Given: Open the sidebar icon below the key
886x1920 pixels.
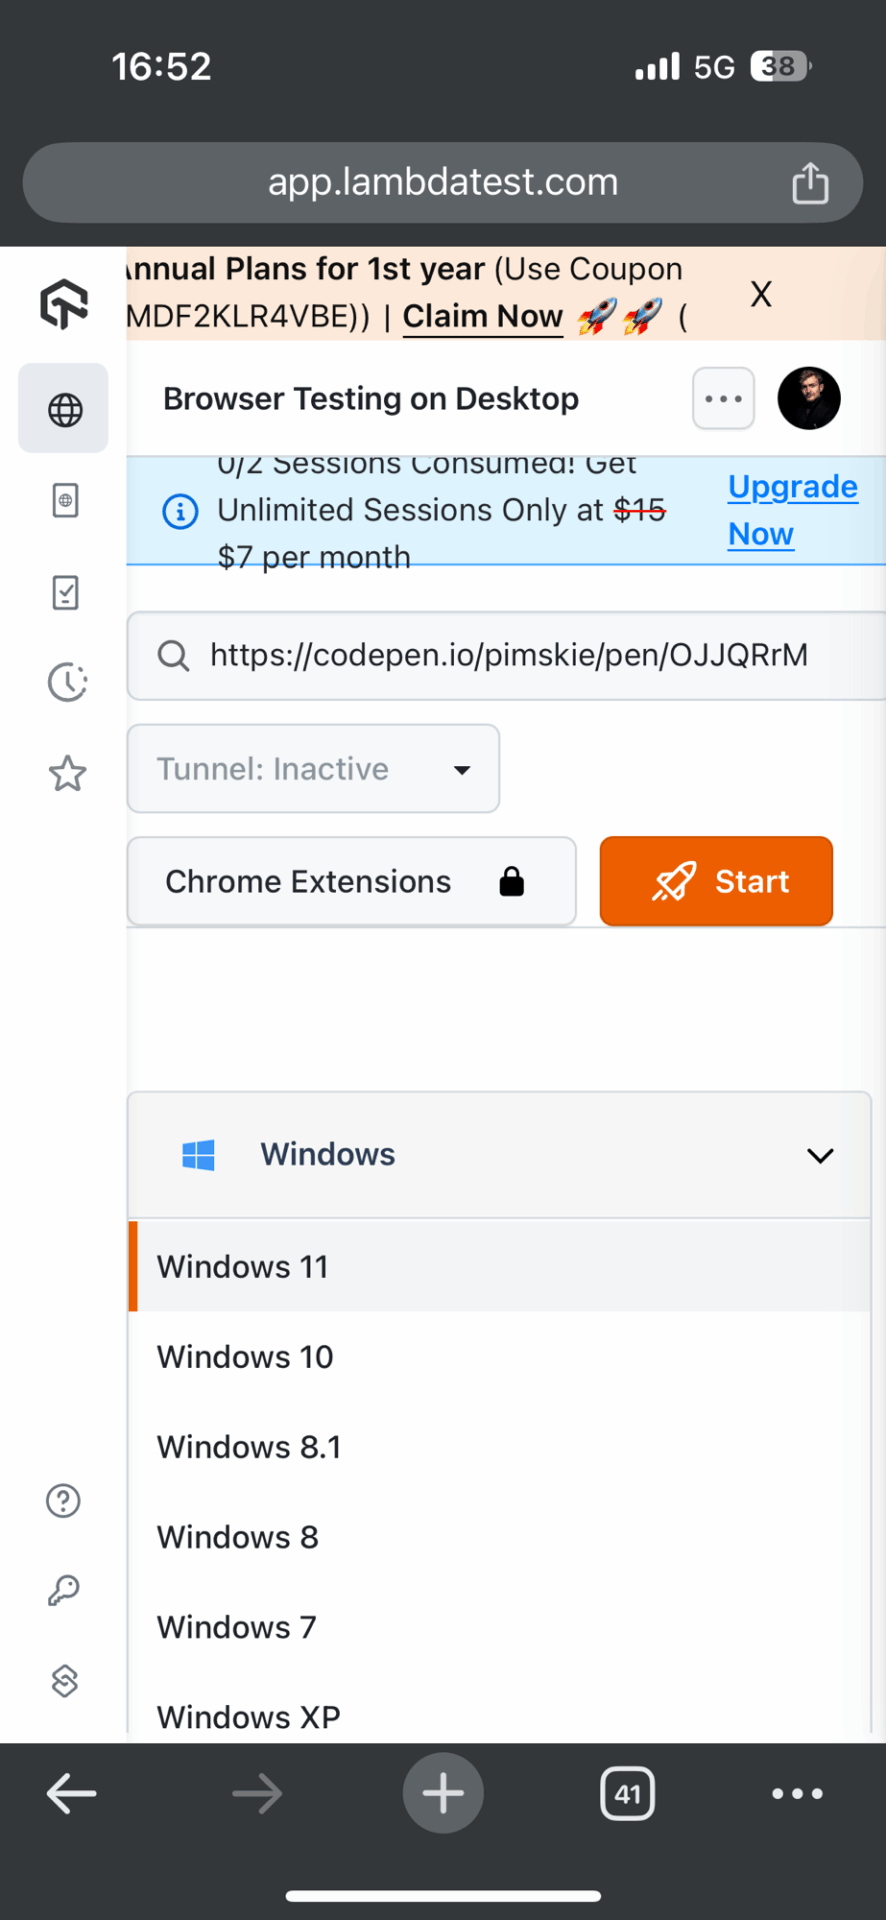Looking at the screenshot, I should click(x=64, y=1681).
